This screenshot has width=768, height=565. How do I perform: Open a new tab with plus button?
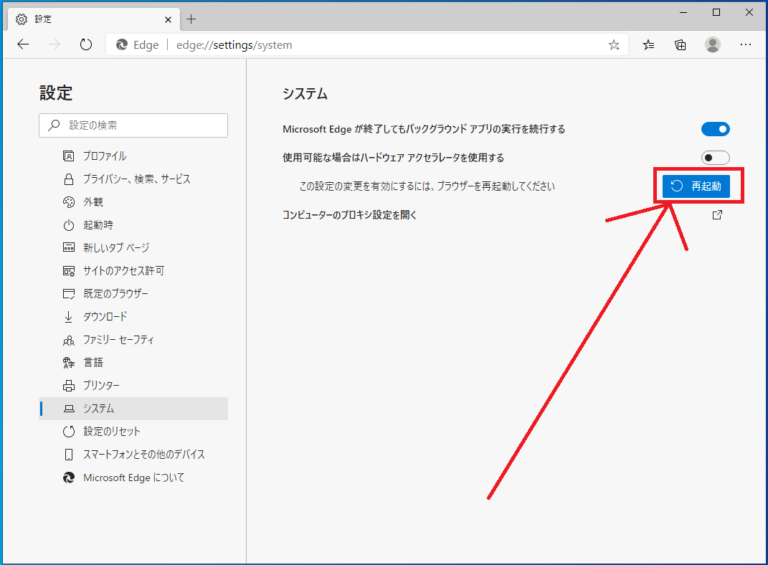pos(191,19)
